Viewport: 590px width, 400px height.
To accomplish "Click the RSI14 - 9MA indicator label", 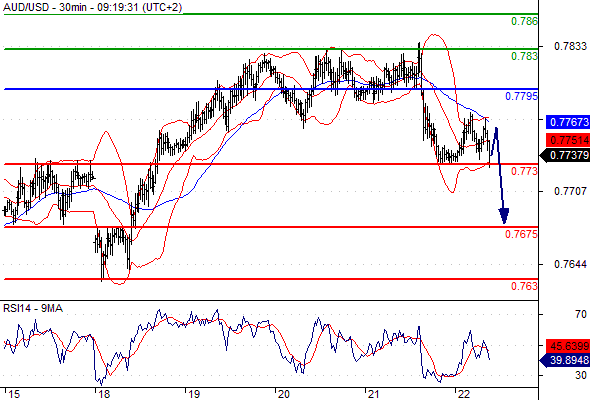I will click(33, 309).
